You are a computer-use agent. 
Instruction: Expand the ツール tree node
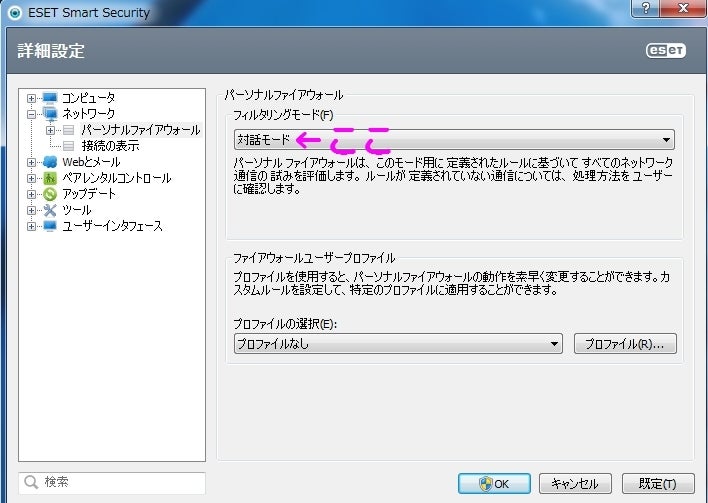[31, 210]
